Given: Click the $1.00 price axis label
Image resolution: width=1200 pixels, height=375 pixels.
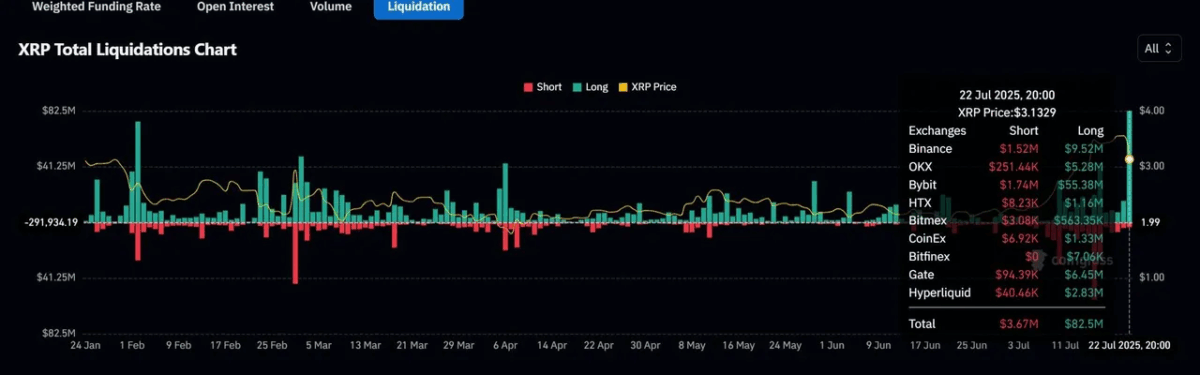Looking at the screenshot, I should tap(1151, 277).
